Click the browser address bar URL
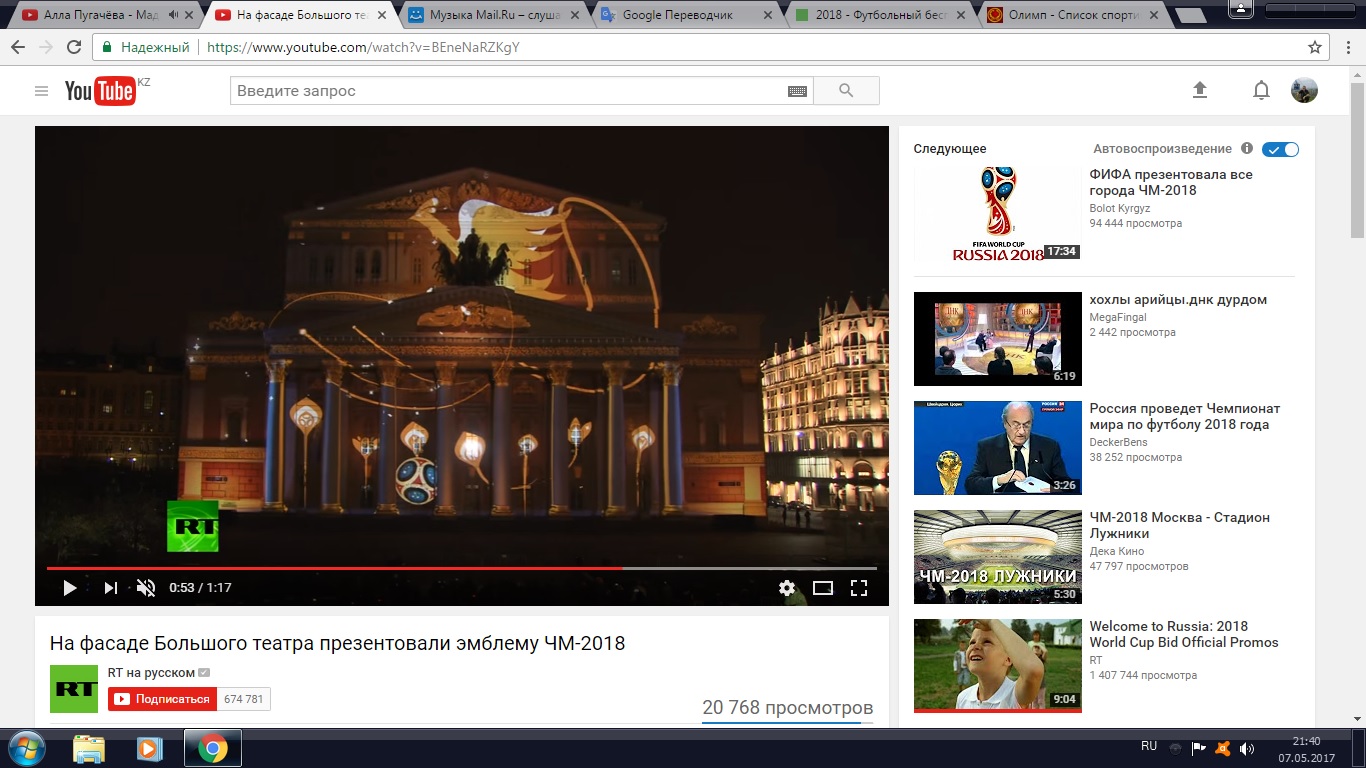1366x768 pixels. (x=363, y=47)
